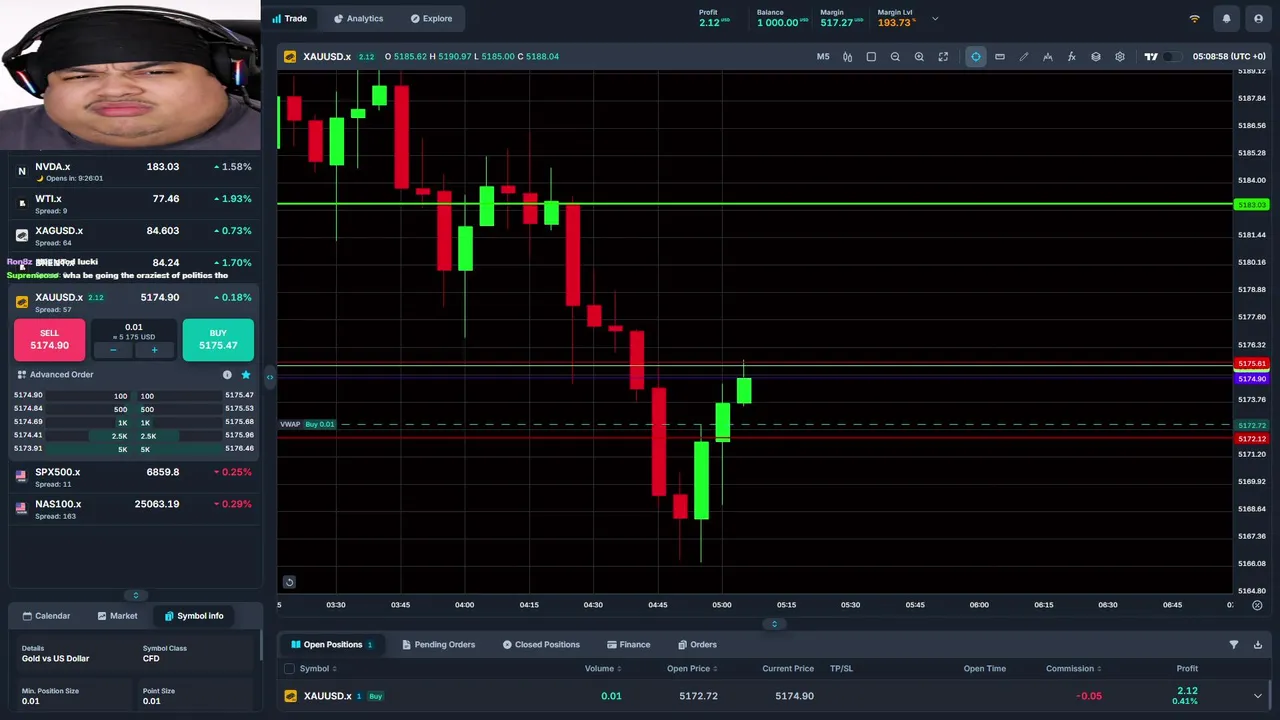Filter positions with funnel icon
The height and width of the screenshot is (720, 1280).
pyautogui.click(x=1233, y=645)
